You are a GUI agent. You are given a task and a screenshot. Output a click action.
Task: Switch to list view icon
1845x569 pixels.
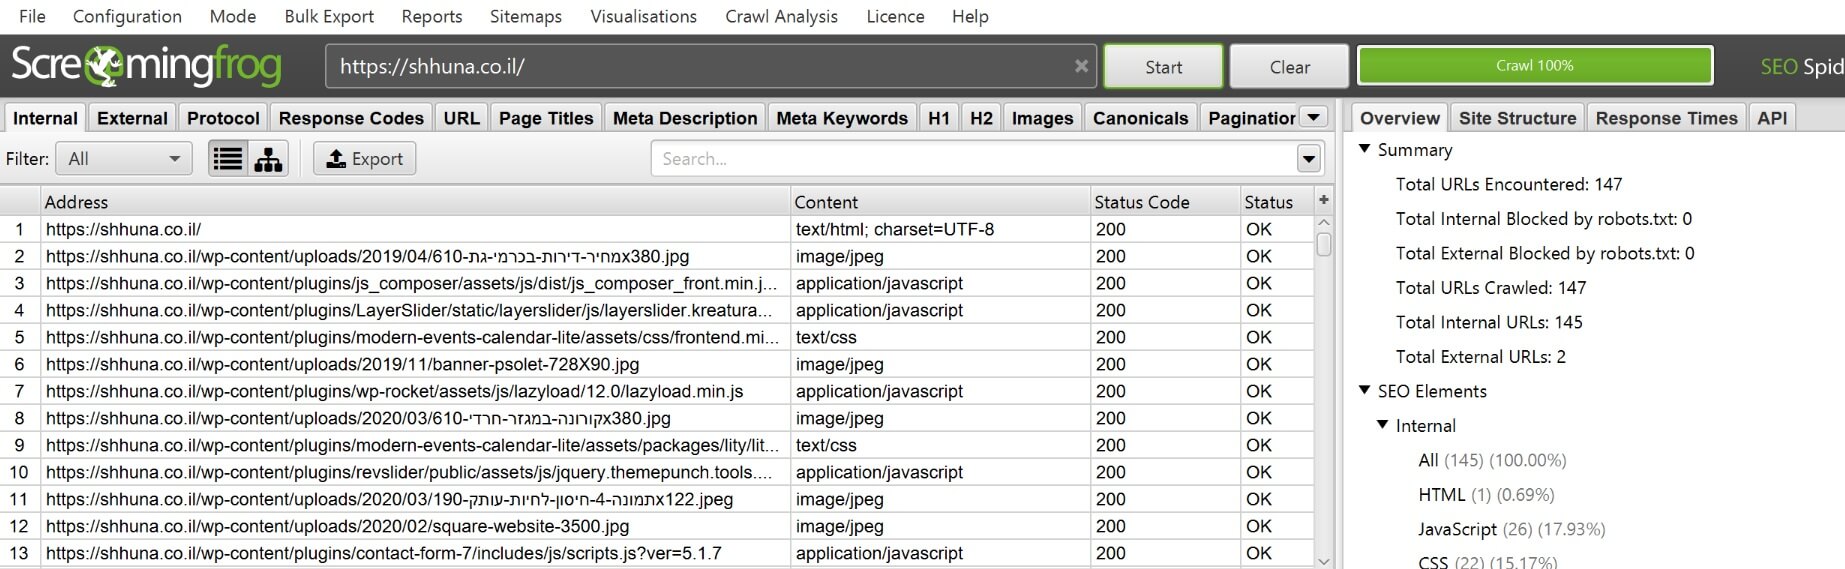[228, 159]
